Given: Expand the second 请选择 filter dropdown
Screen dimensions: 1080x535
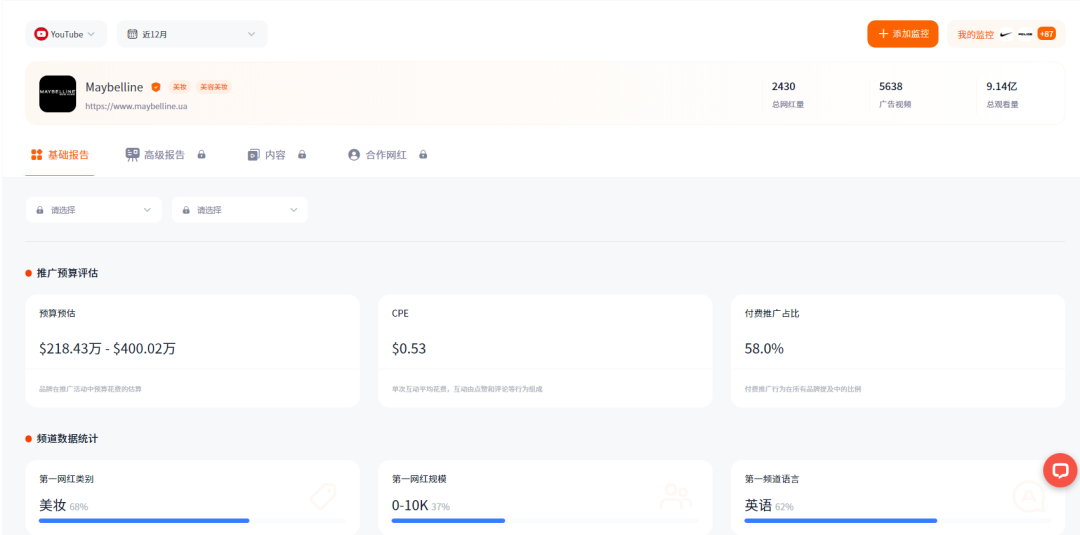Looking at the screenshot, I should point(239,210).
